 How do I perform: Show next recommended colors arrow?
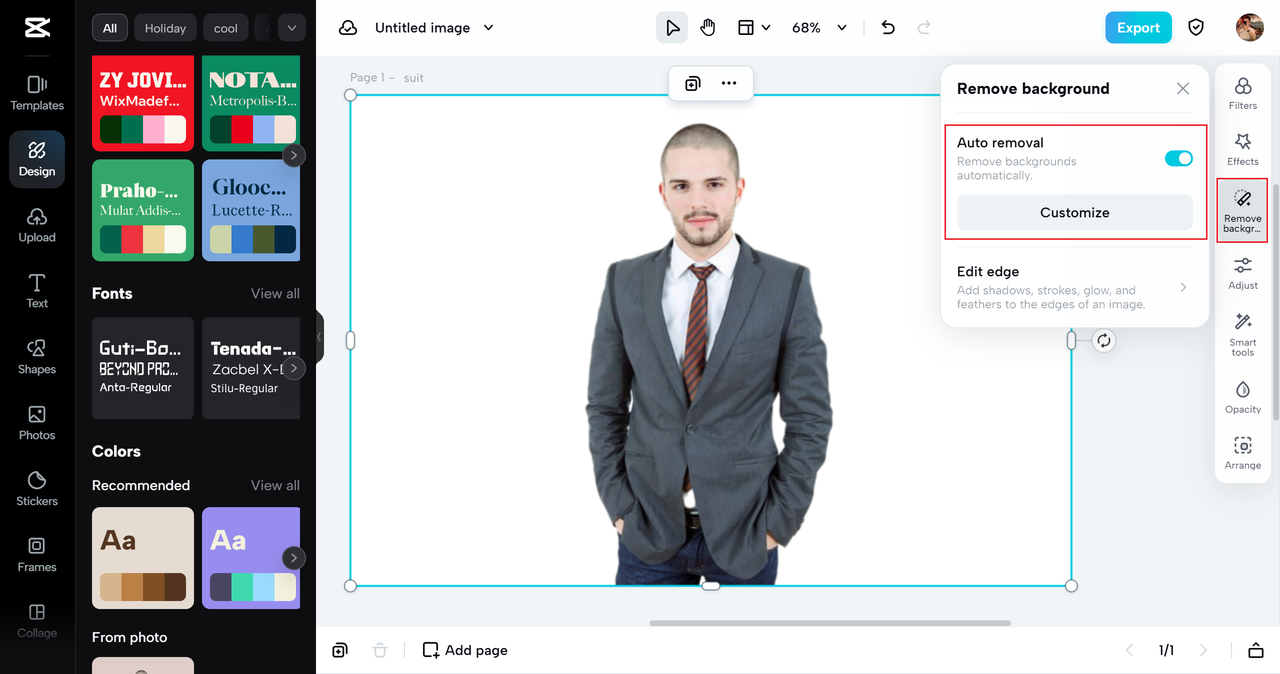293,557
